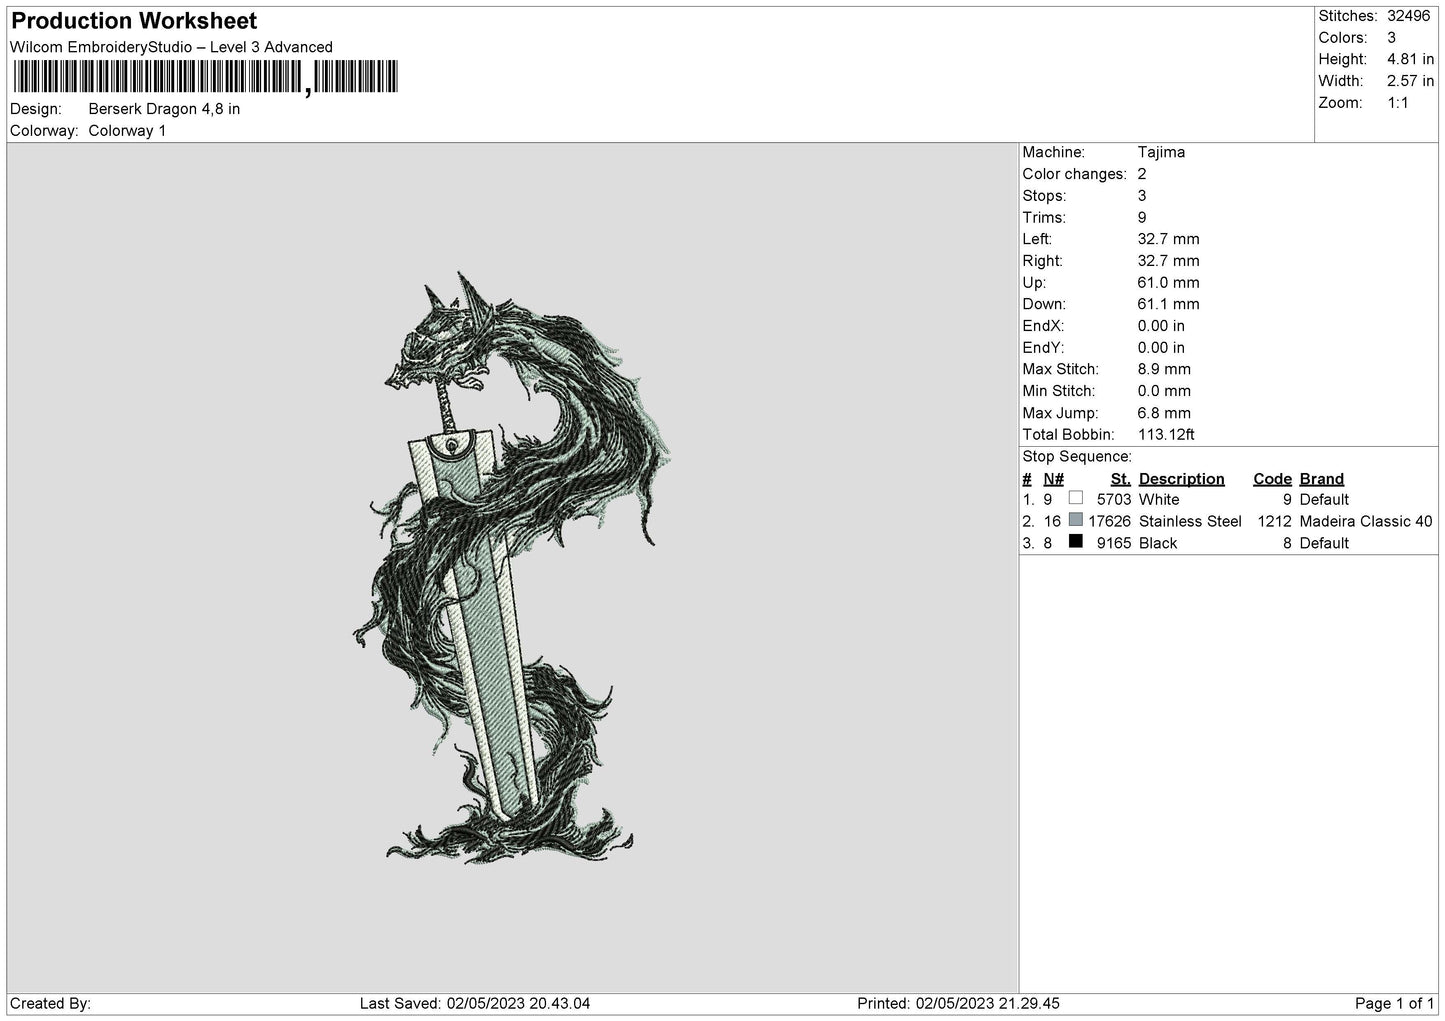Click the Colorway 1 value
Image resolution: width=1445 pixels, height=1021 pixels.
(127, 131)
